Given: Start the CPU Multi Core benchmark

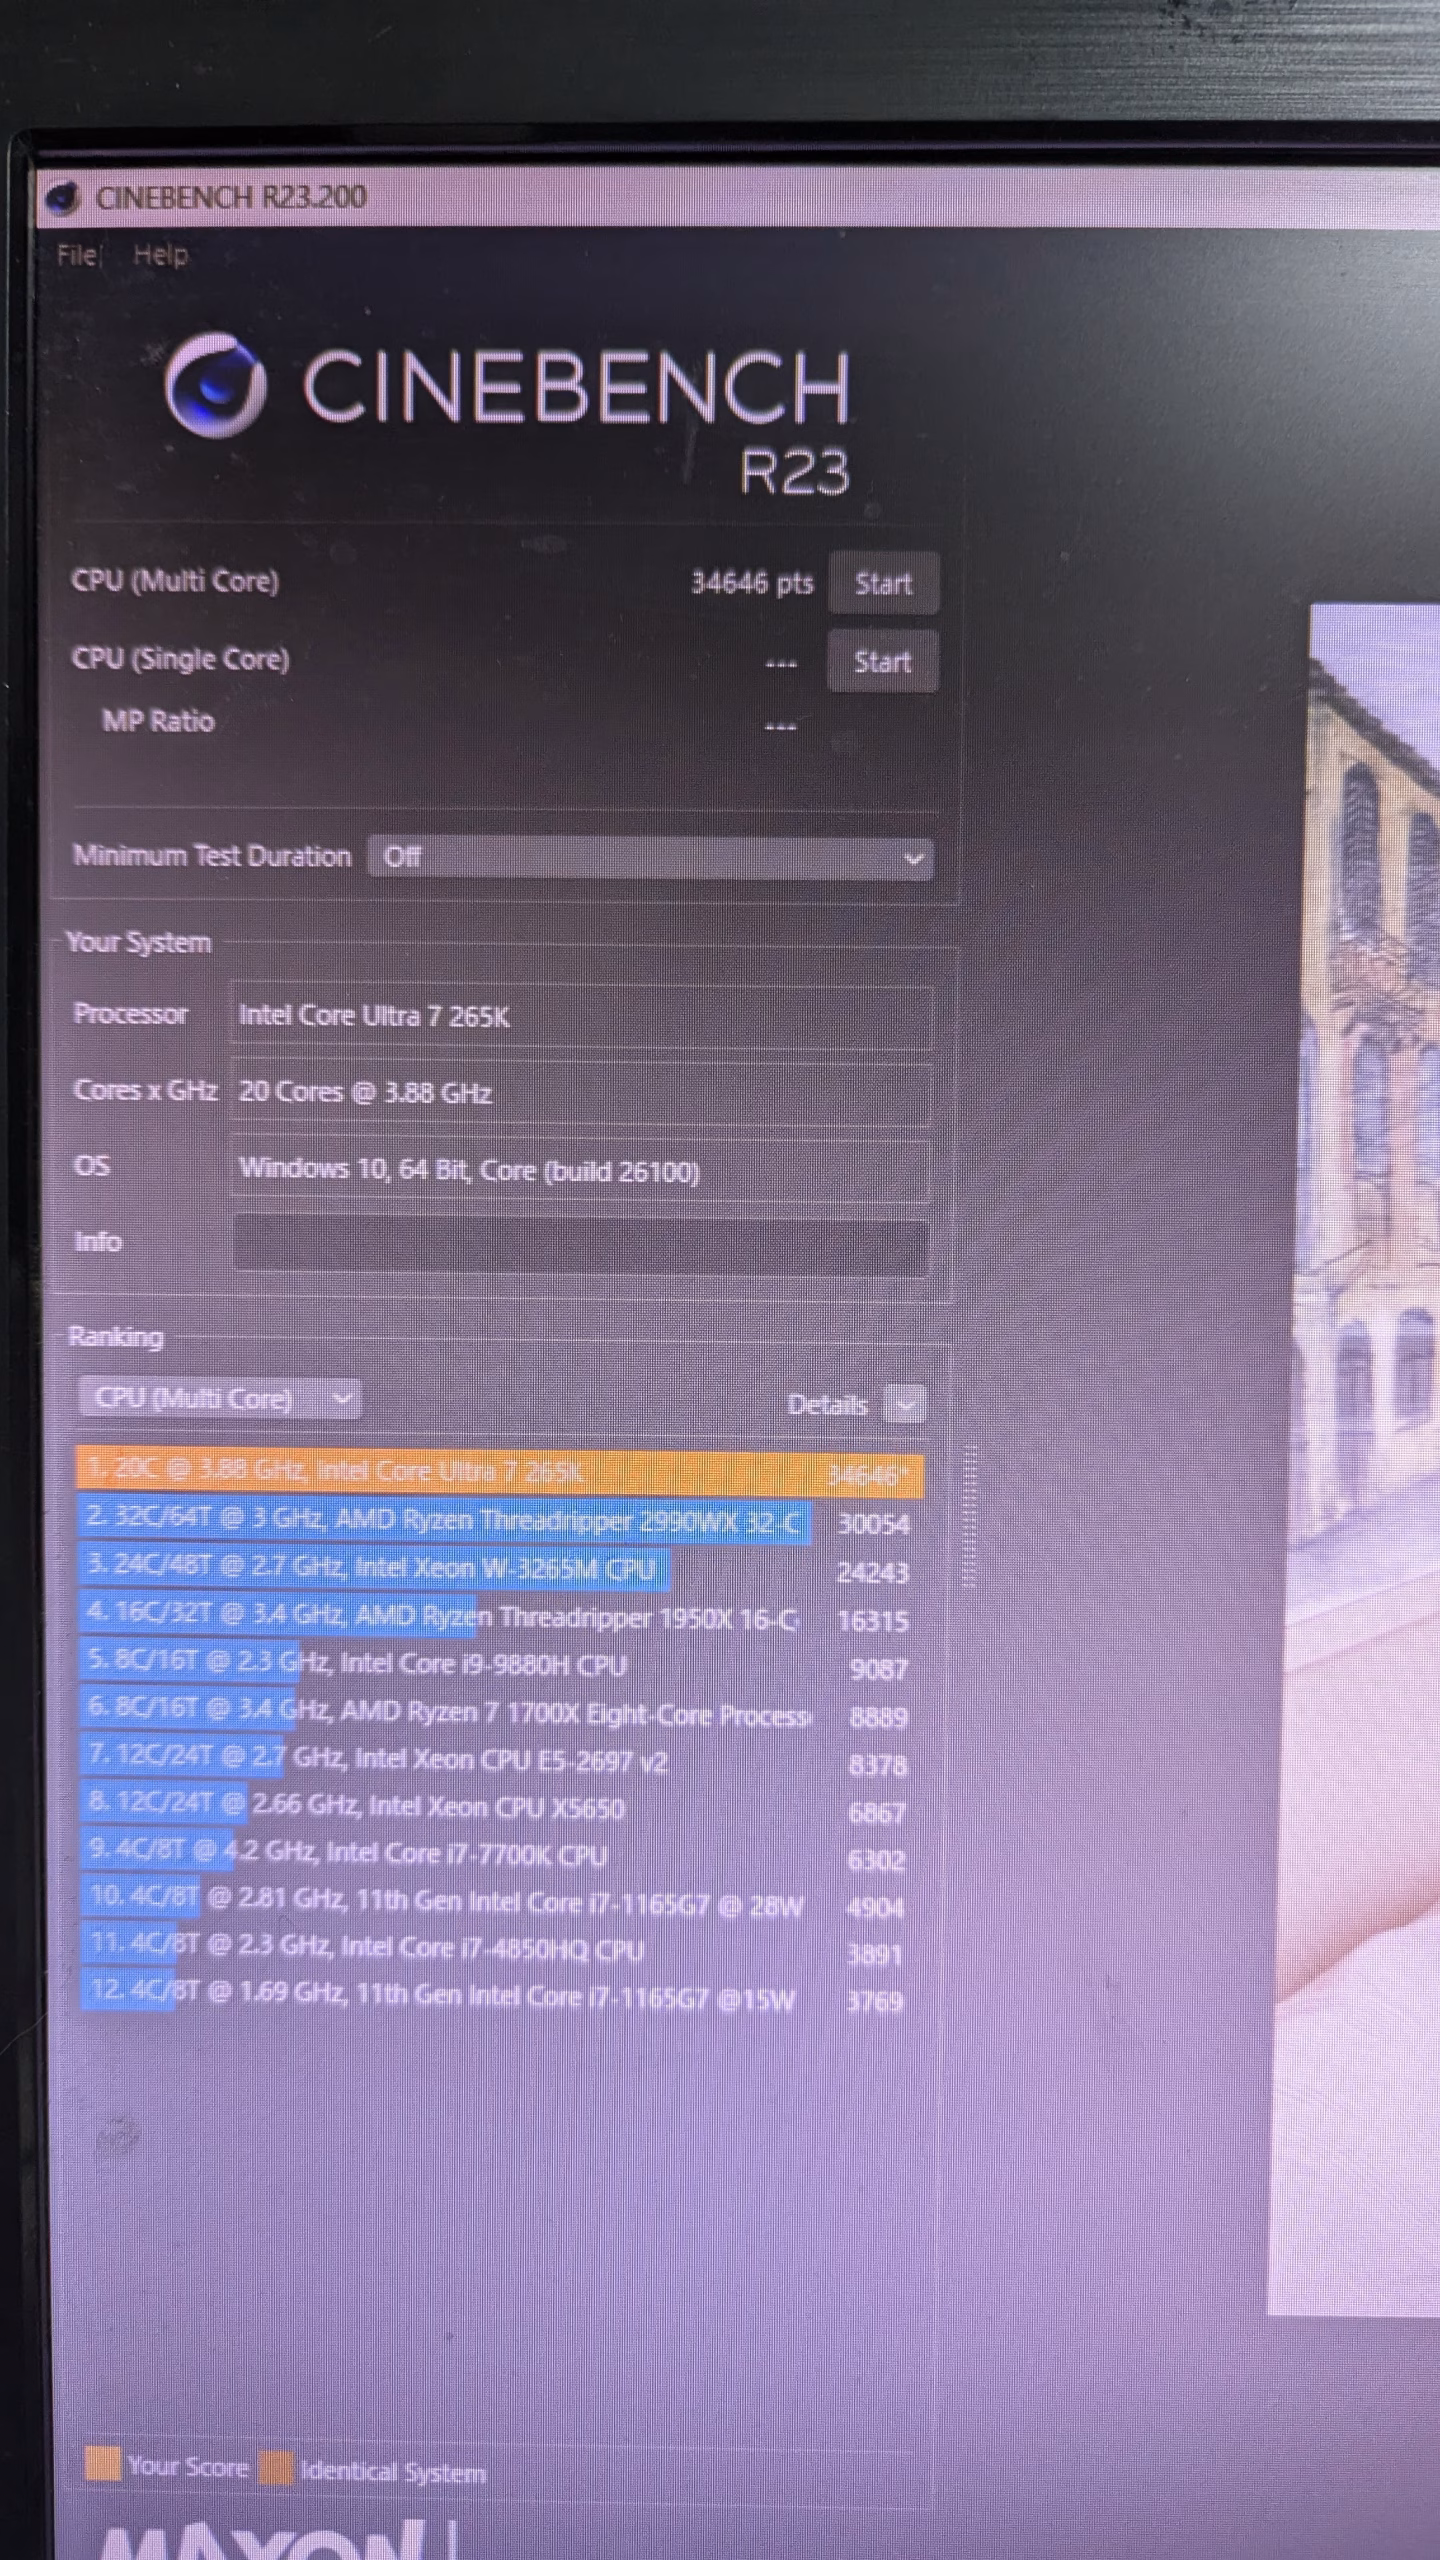Looking at the screenshot, I should 882,583.
